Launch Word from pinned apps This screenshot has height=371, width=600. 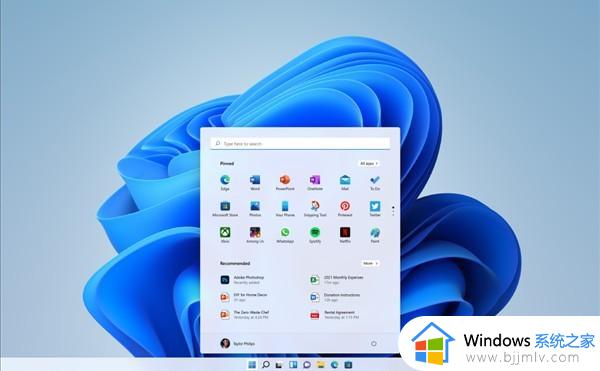click(x=255, y=182)
